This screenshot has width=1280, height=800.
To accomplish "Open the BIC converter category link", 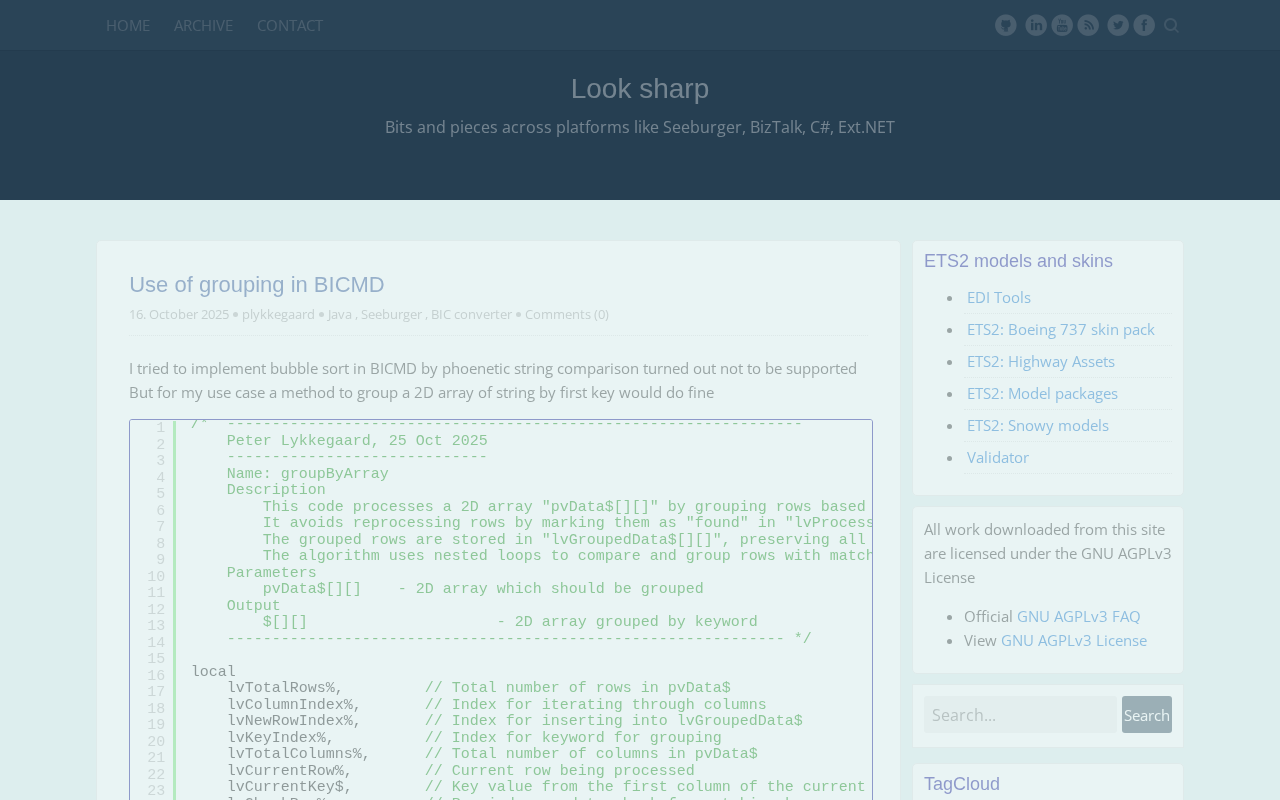I will coord(471,314).
